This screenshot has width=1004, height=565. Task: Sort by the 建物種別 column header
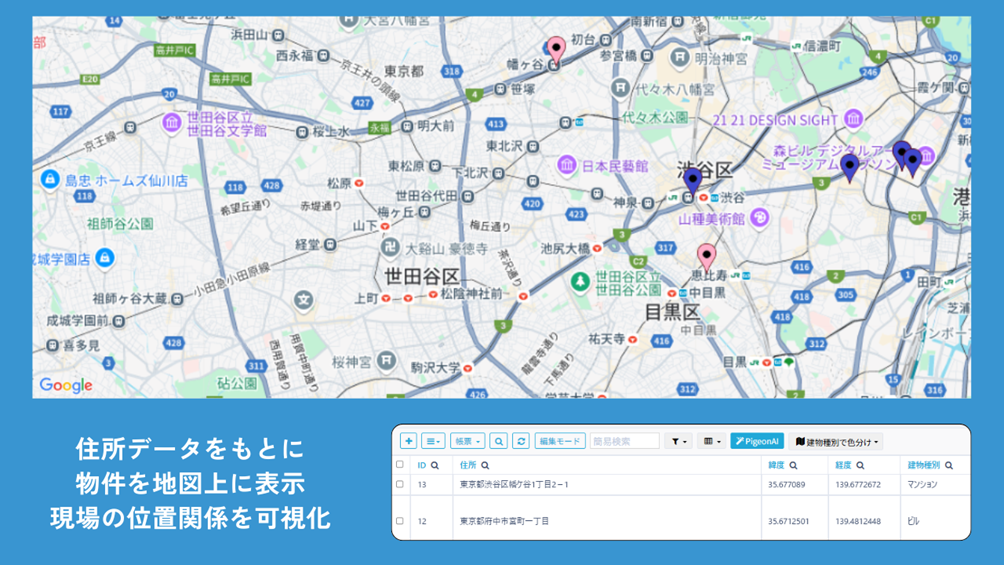point(923,465)
